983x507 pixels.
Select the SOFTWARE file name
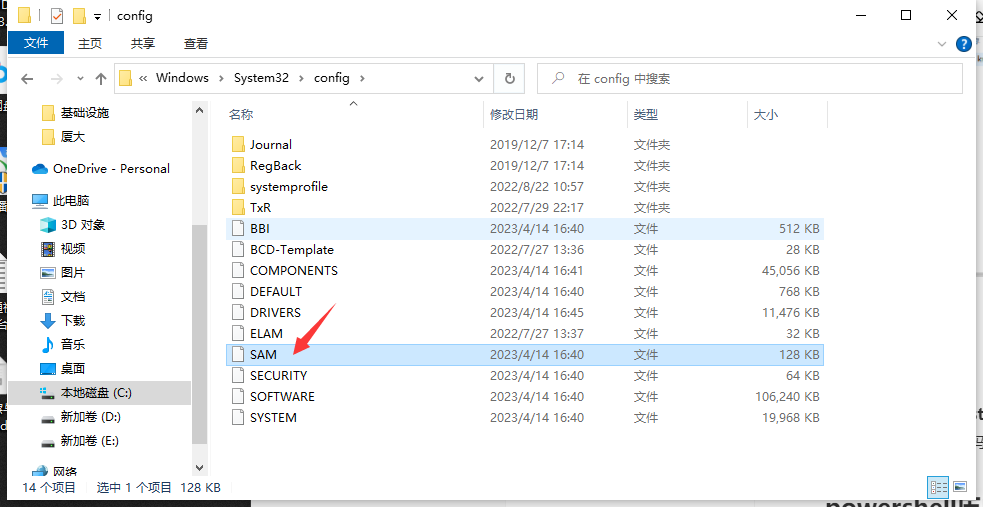click(282, 397)
